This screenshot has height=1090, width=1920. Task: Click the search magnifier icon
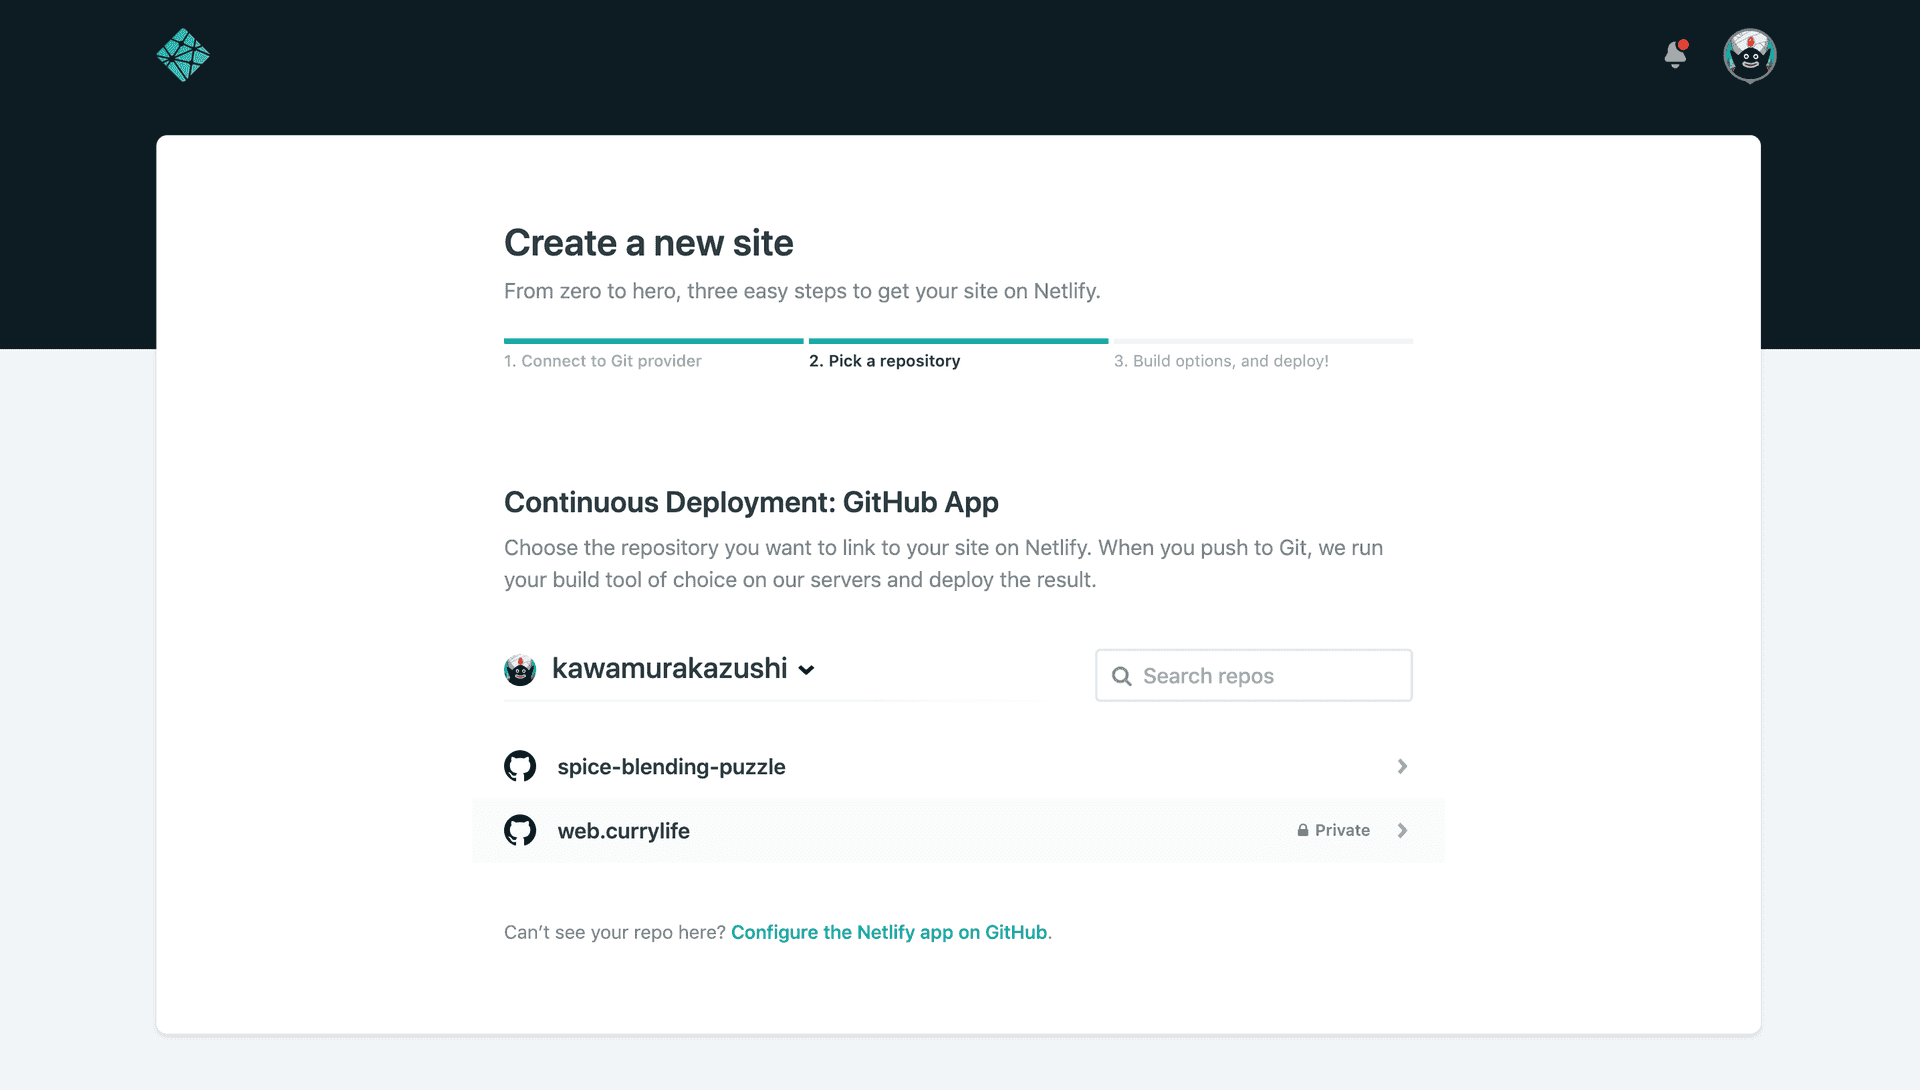click(x=1122, y=676)
